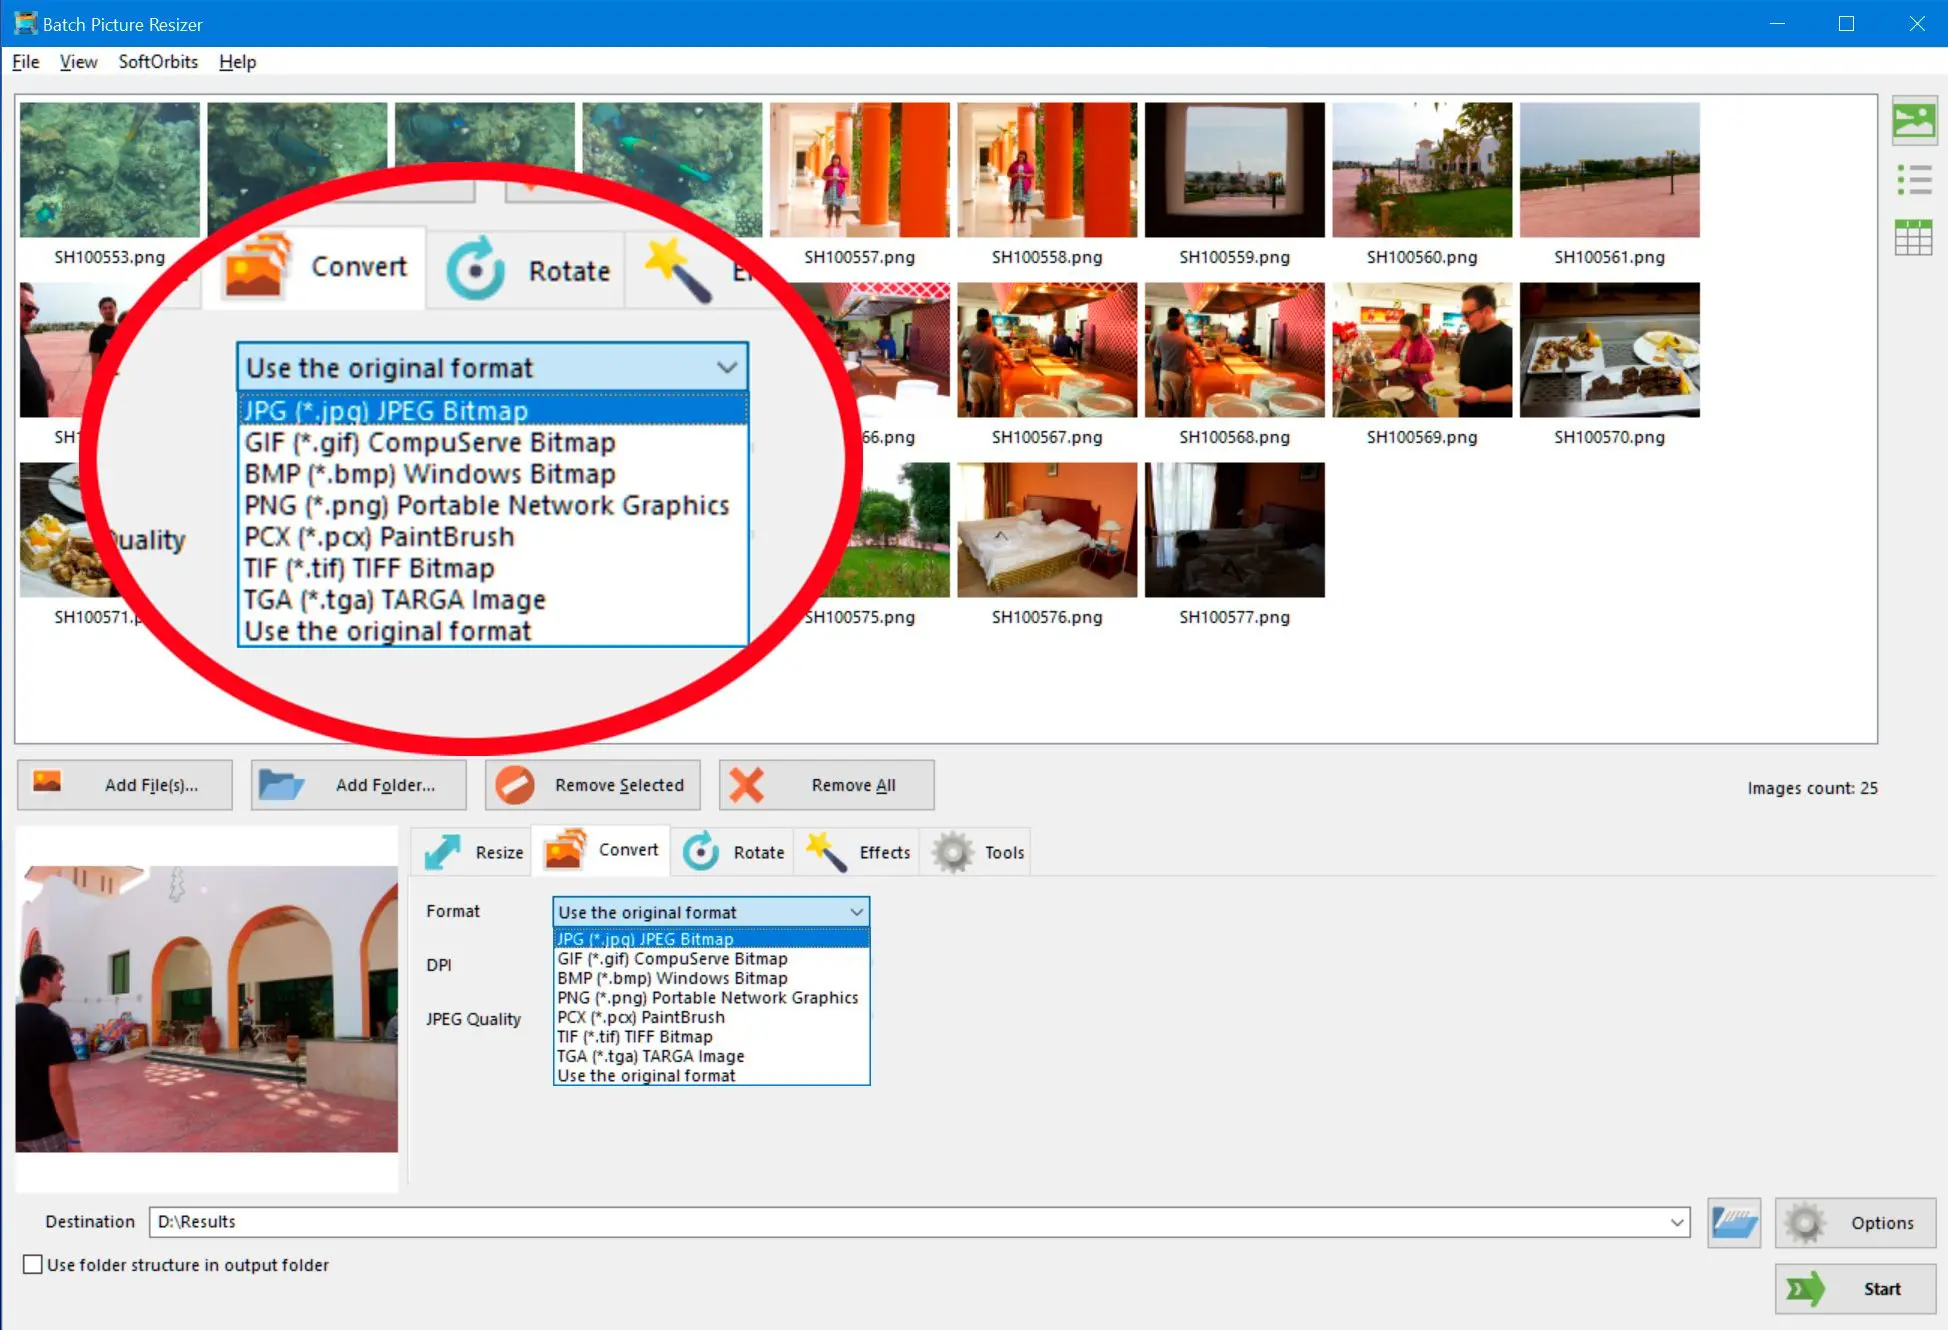This screenshot has height=1330, width=1948.
Task: Select JPG JPEG Bitmap from format dropdown
Action: click(x=711, y=938)
